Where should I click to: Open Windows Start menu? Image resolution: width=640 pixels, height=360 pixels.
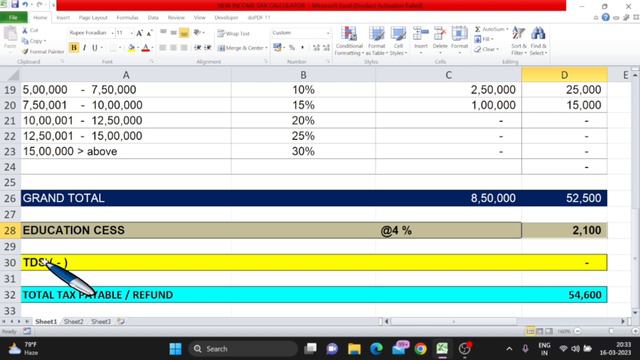click(x=176, y=349)
